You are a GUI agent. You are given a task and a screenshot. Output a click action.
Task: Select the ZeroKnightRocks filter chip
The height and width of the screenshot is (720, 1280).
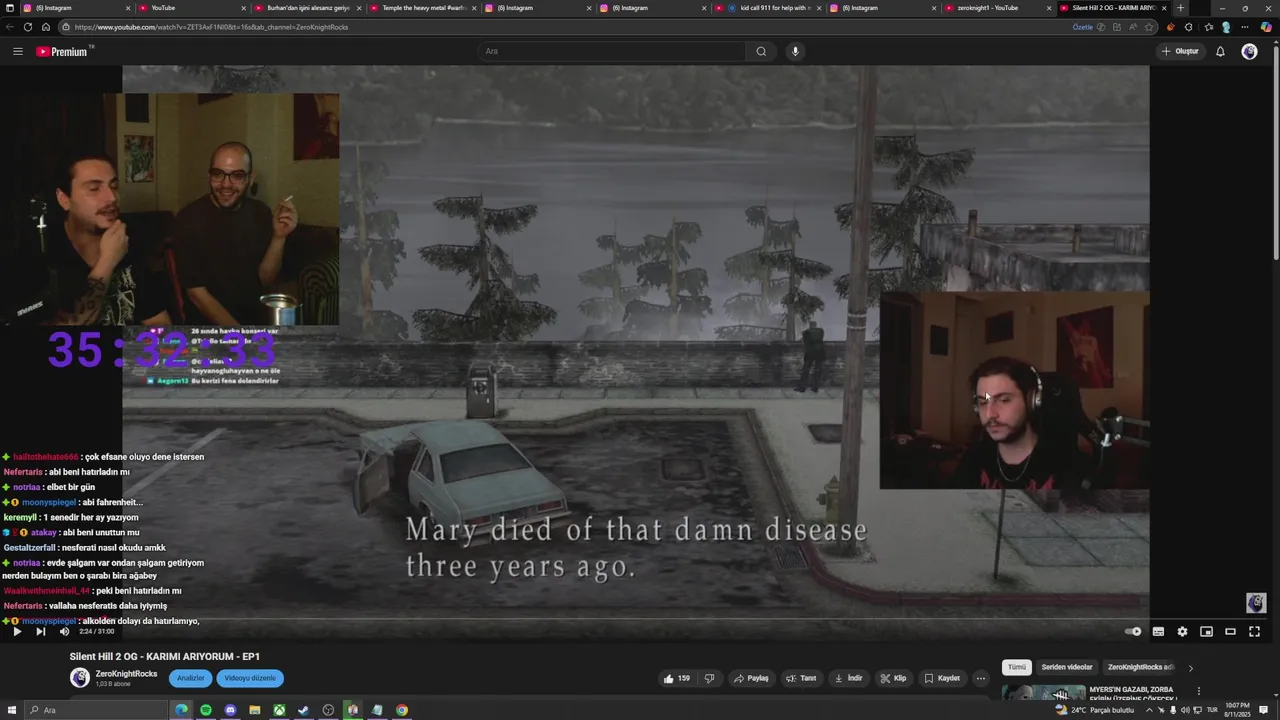(x=1139, y=667)
